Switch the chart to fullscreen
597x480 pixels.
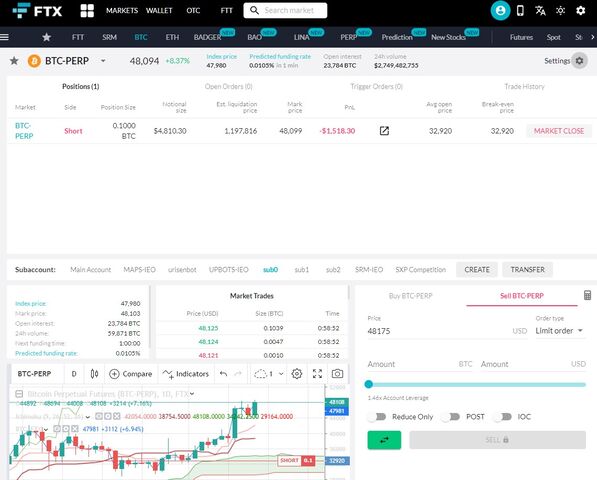pyautogui.click(x=317, y=374)
